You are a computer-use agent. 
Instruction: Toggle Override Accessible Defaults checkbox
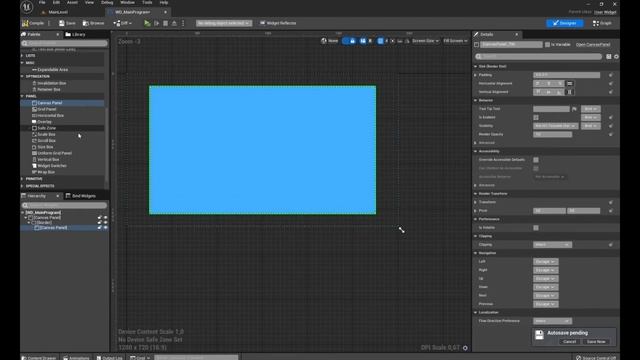536,160
